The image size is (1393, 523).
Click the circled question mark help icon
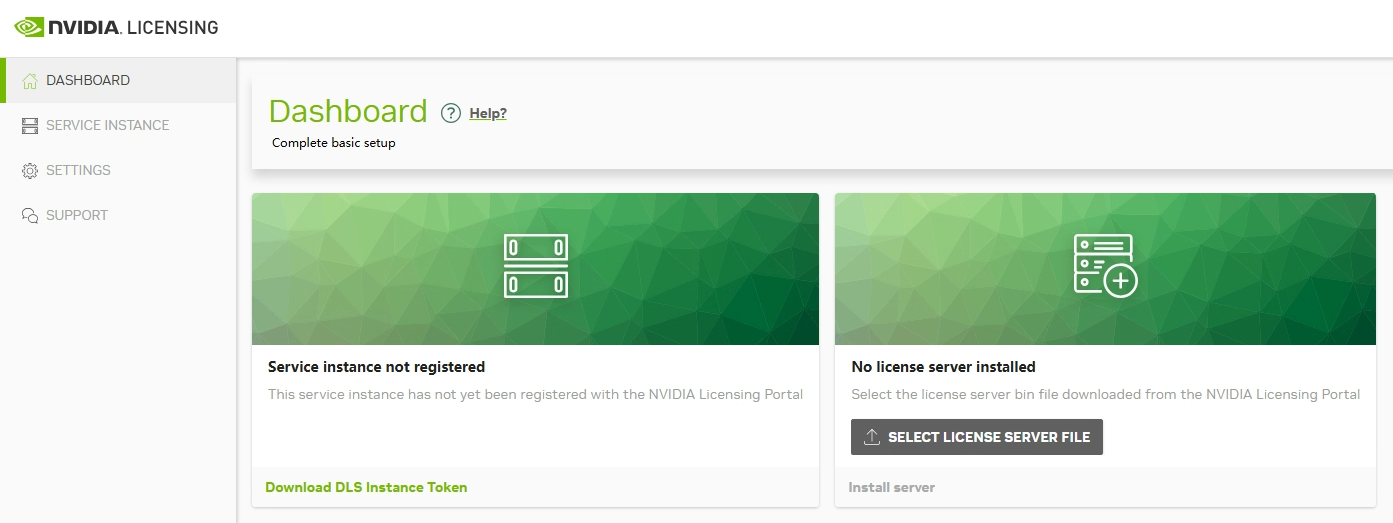[451, 113]
